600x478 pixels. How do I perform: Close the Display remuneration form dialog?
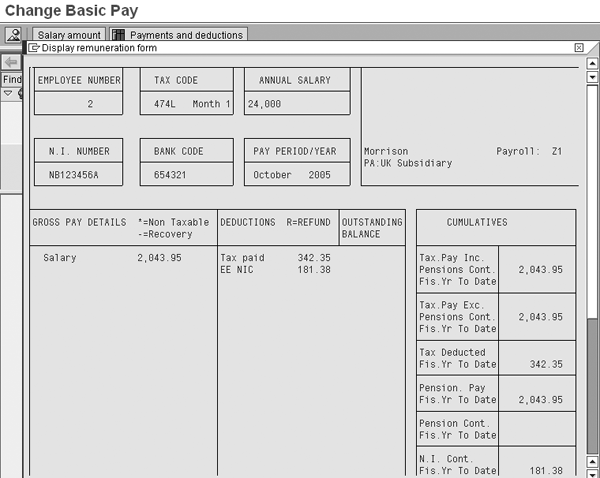579,47
